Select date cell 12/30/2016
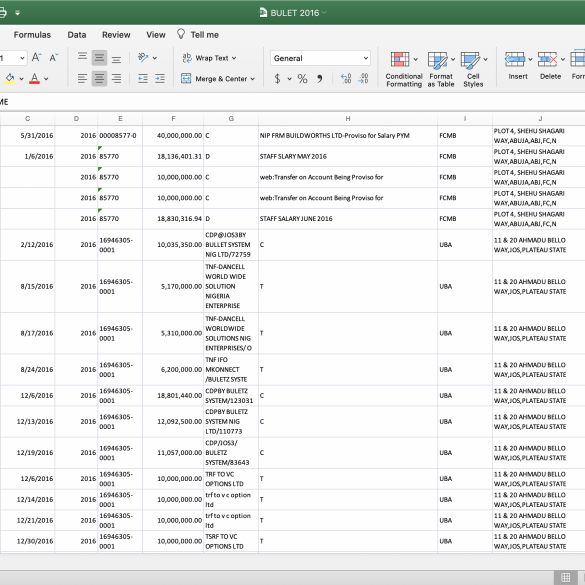 28,541
